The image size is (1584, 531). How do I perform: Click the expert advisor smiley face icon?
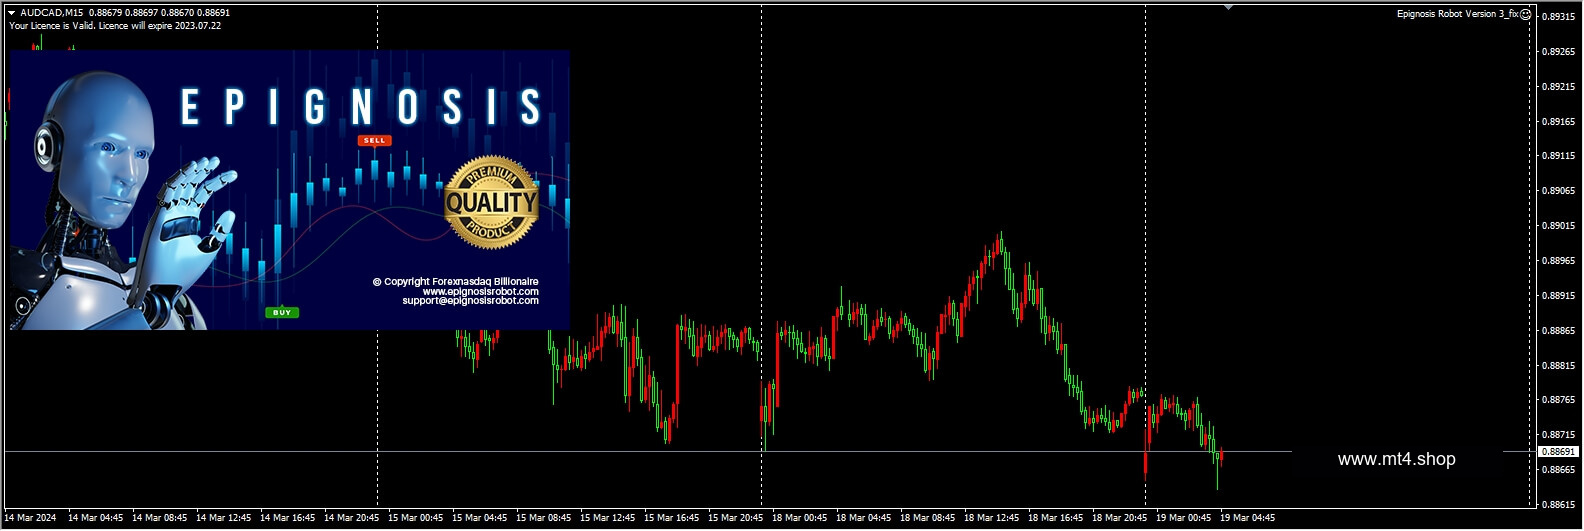pyautogui.click(x=1526, y=14)
